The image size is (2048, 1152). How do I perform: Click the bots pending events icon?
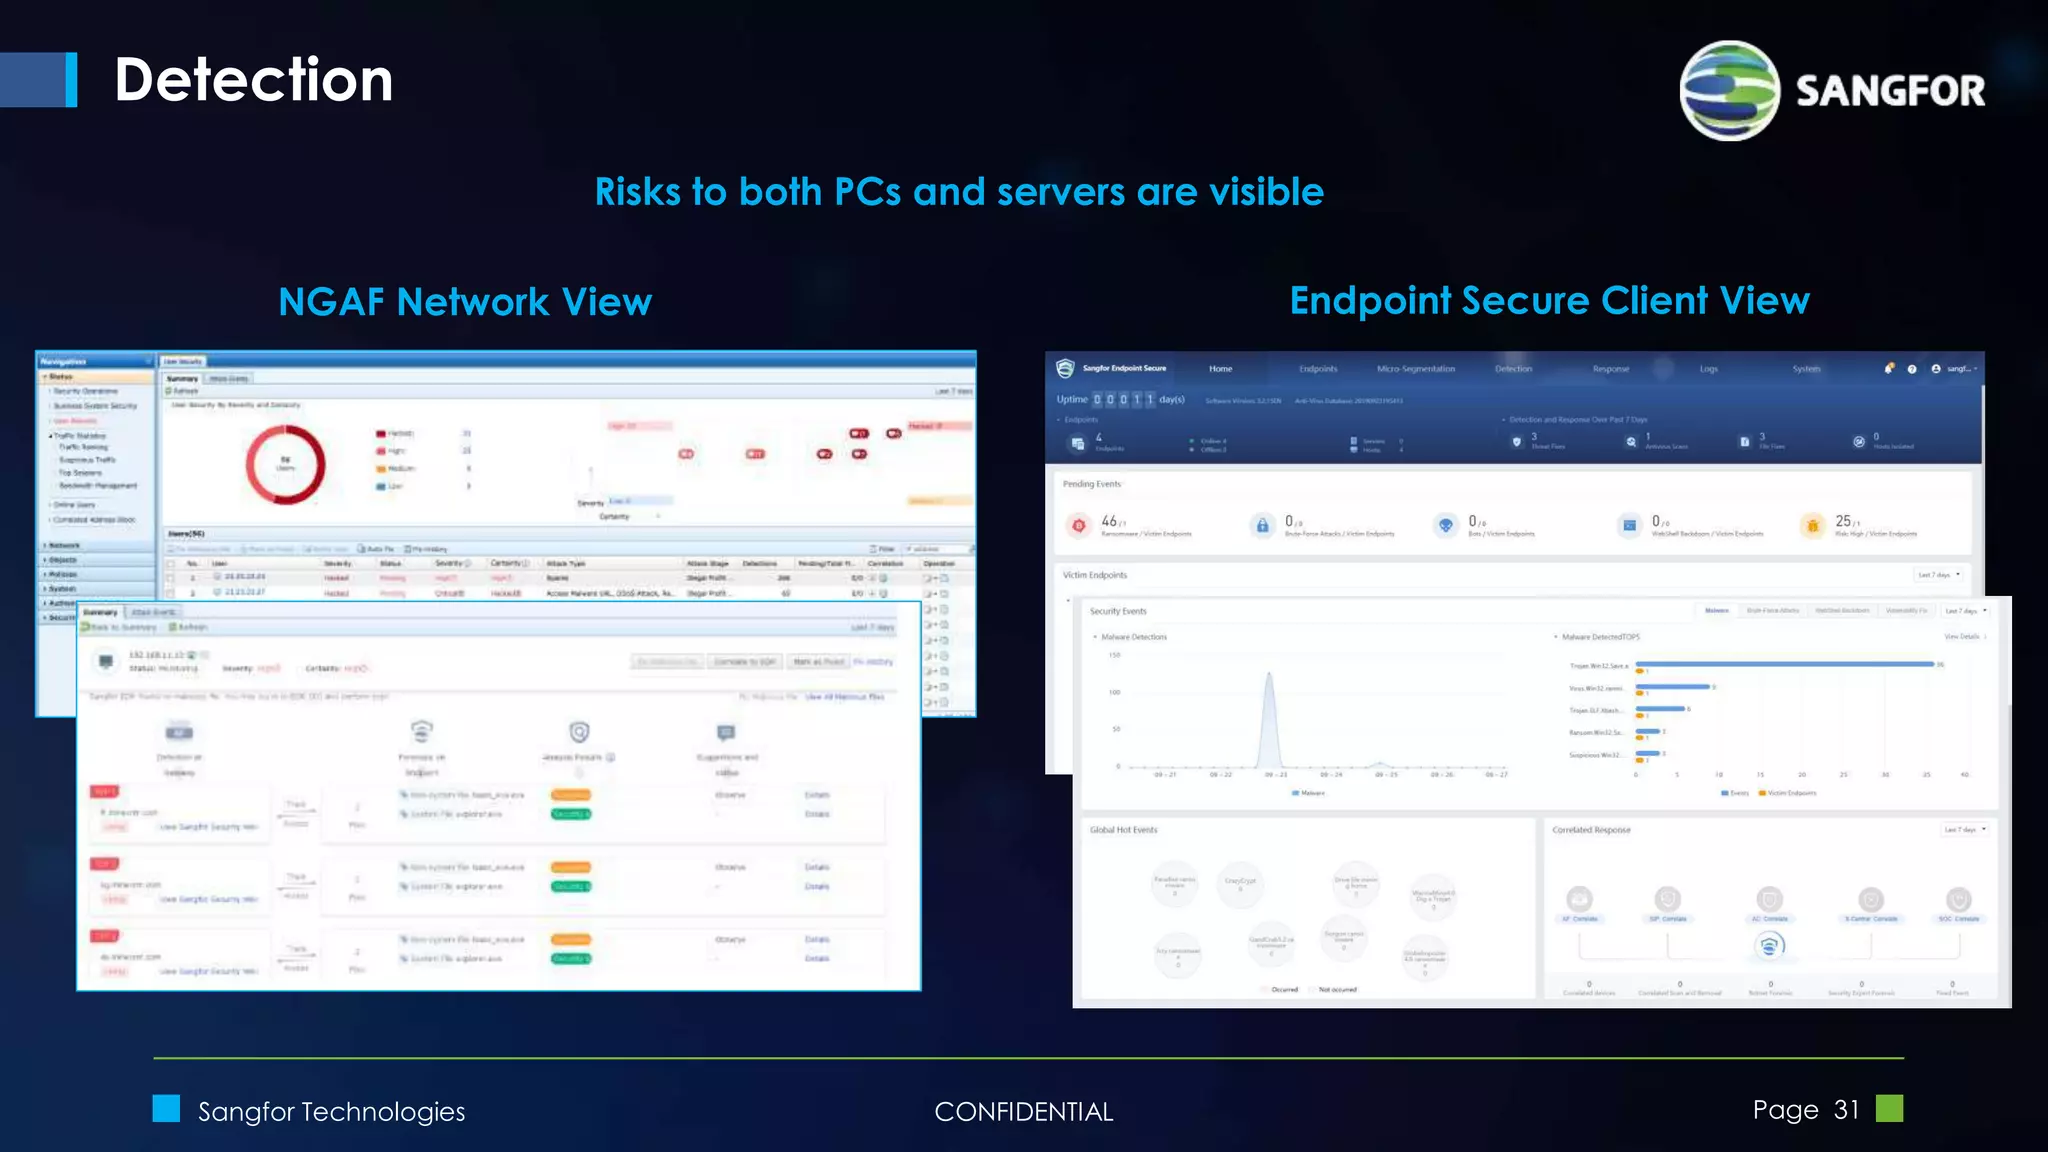click(x=1446, y=525)
